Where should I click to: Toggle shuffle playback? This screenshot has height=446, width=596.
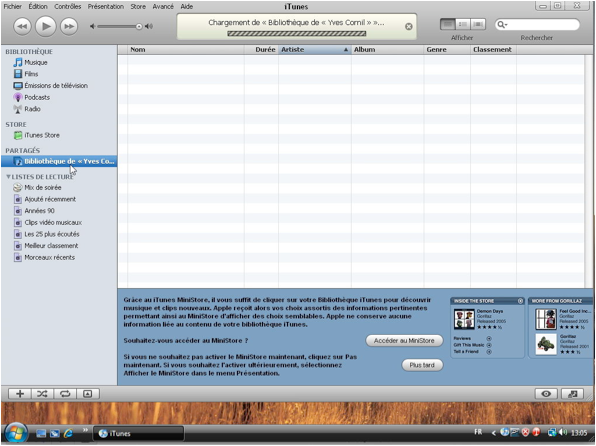pyautogui.click(x=42, y=394)
